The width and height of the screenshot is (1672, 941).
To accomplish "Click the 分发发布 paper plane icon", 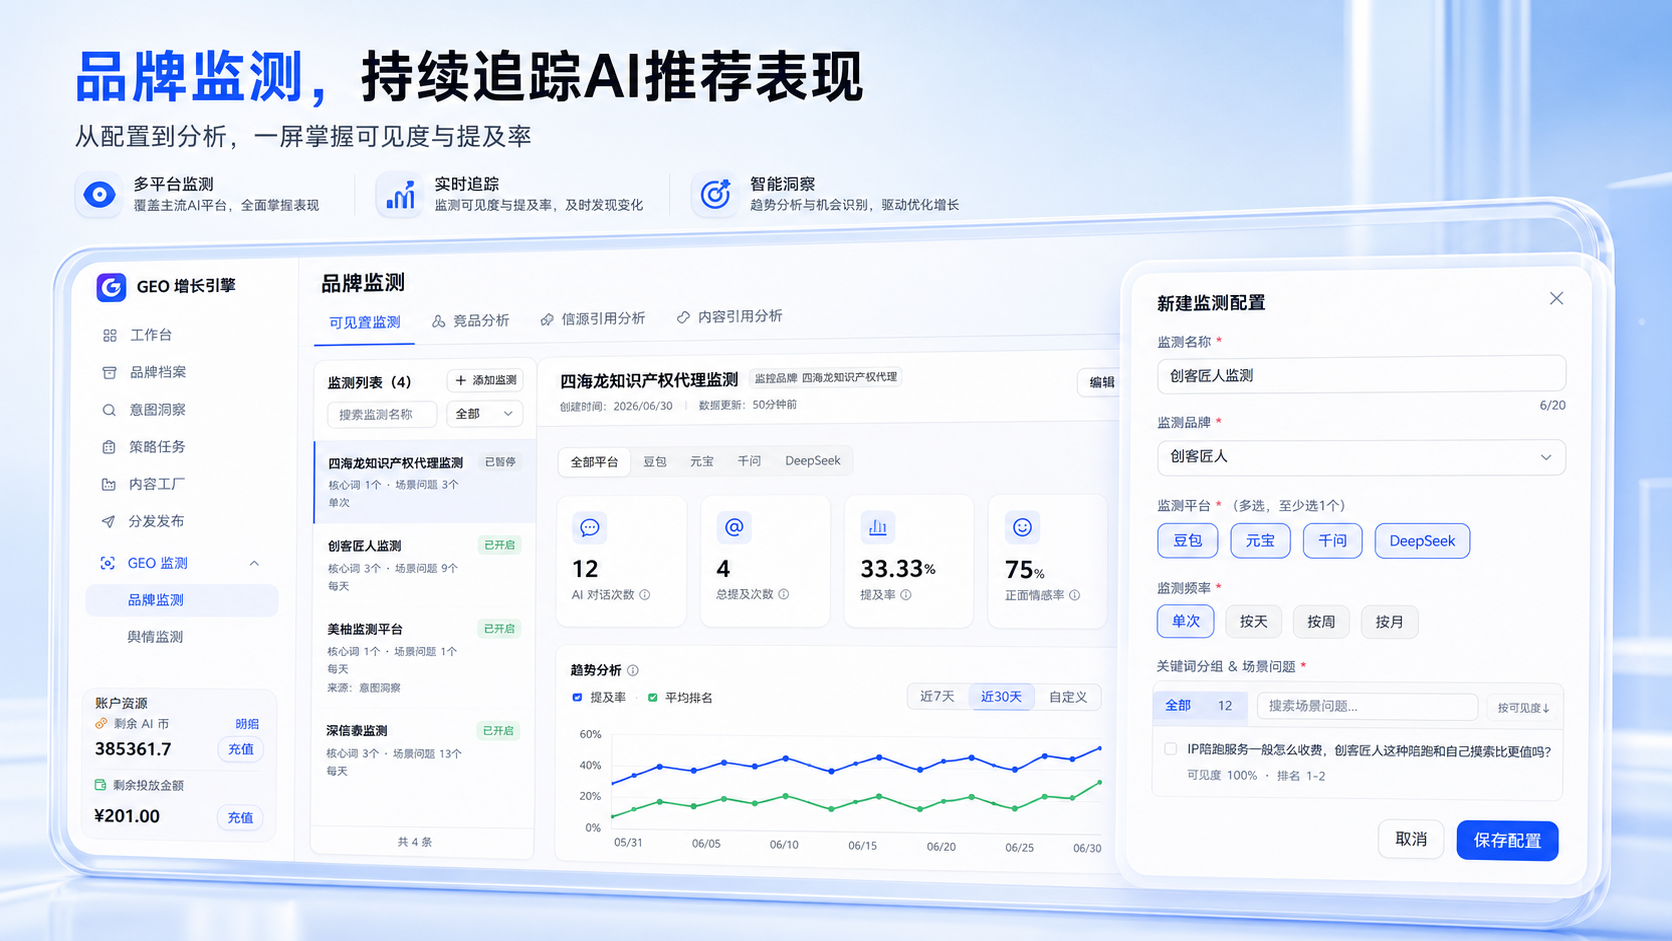I will pyautogui.click(x=108, y=521).
